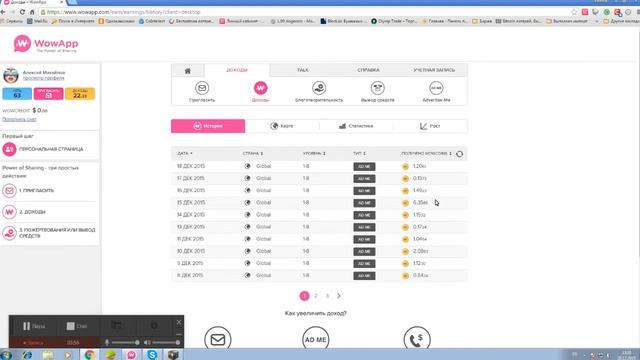Image resolution: width=640 pixels, height=360 pixels.
Task: Click the pink Пригласить sidebar button
Action: [49, 94]
